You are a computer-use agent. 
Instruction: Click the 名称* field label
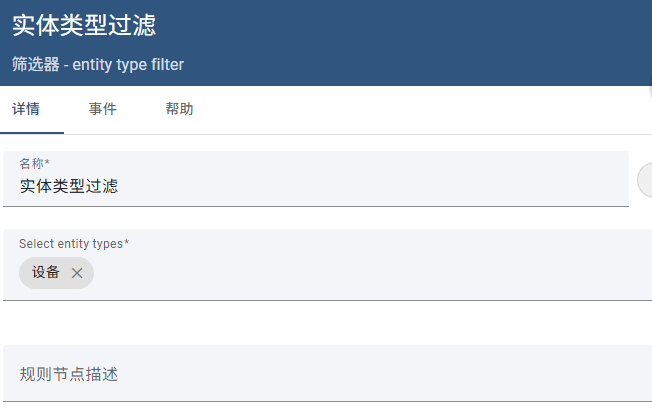[x=35, y=163]
